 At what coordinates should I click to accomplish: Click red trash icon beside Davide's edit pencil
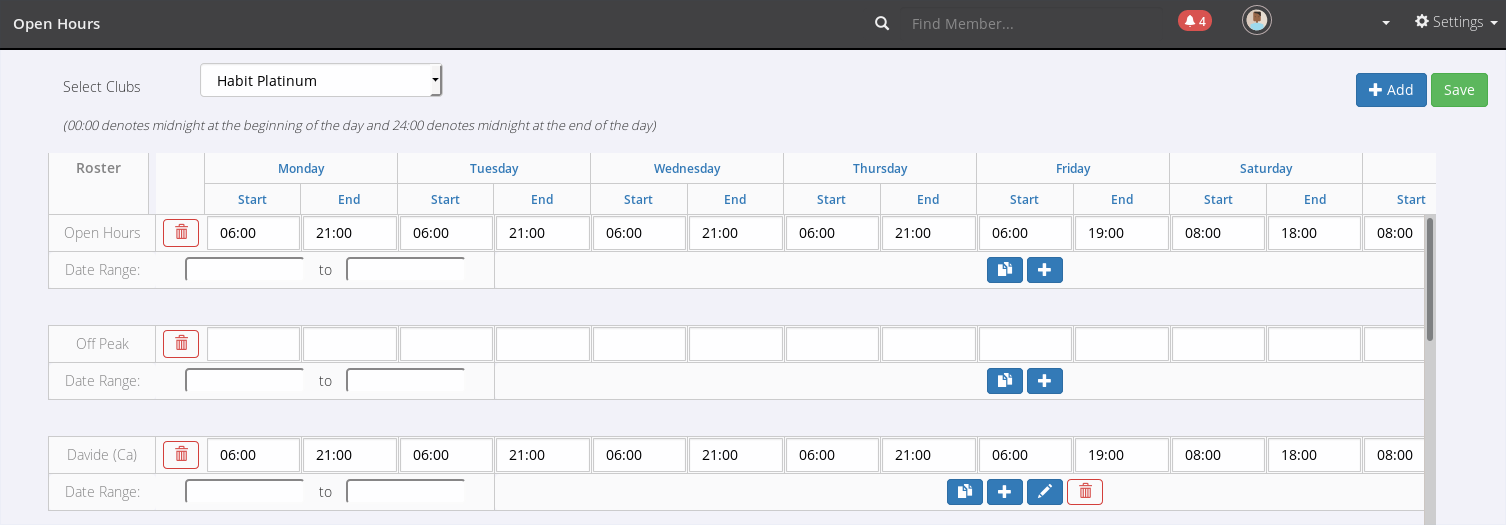(1084, 492)
